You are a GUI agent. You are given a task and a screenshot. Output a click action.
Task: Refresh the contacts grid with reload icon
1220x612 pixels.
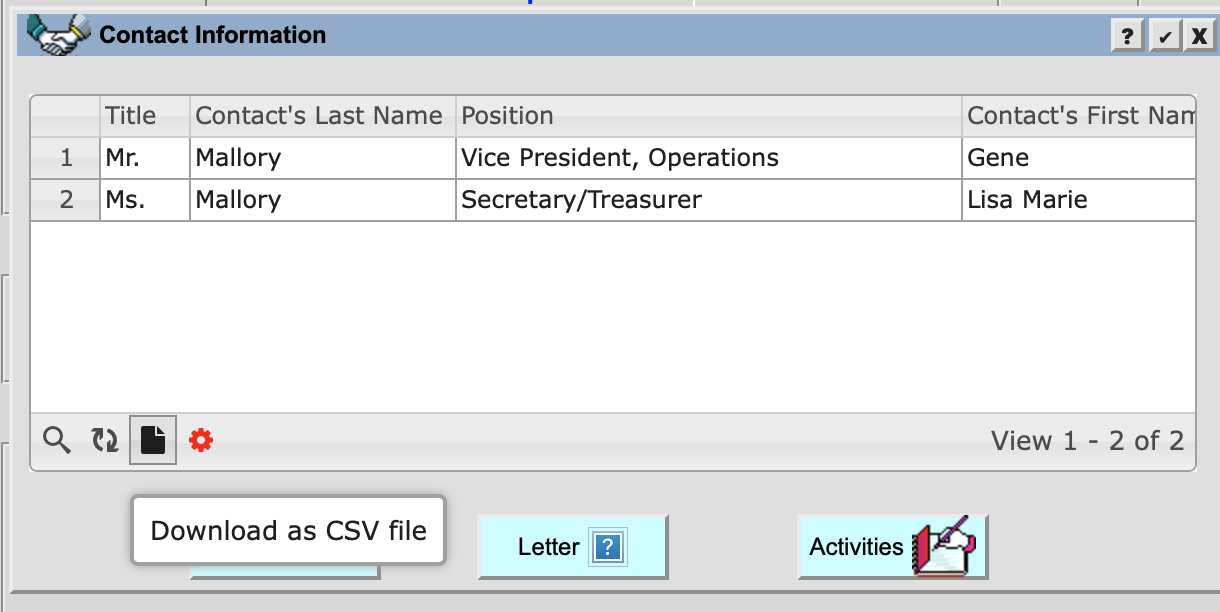[x=104, y=440]
